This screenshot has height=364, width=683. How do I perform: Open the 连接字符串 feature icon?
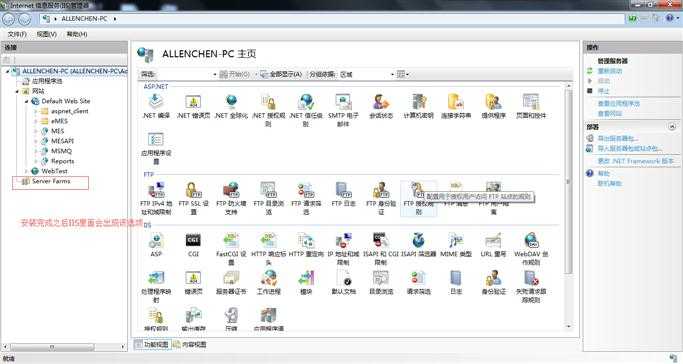point(456,102)
